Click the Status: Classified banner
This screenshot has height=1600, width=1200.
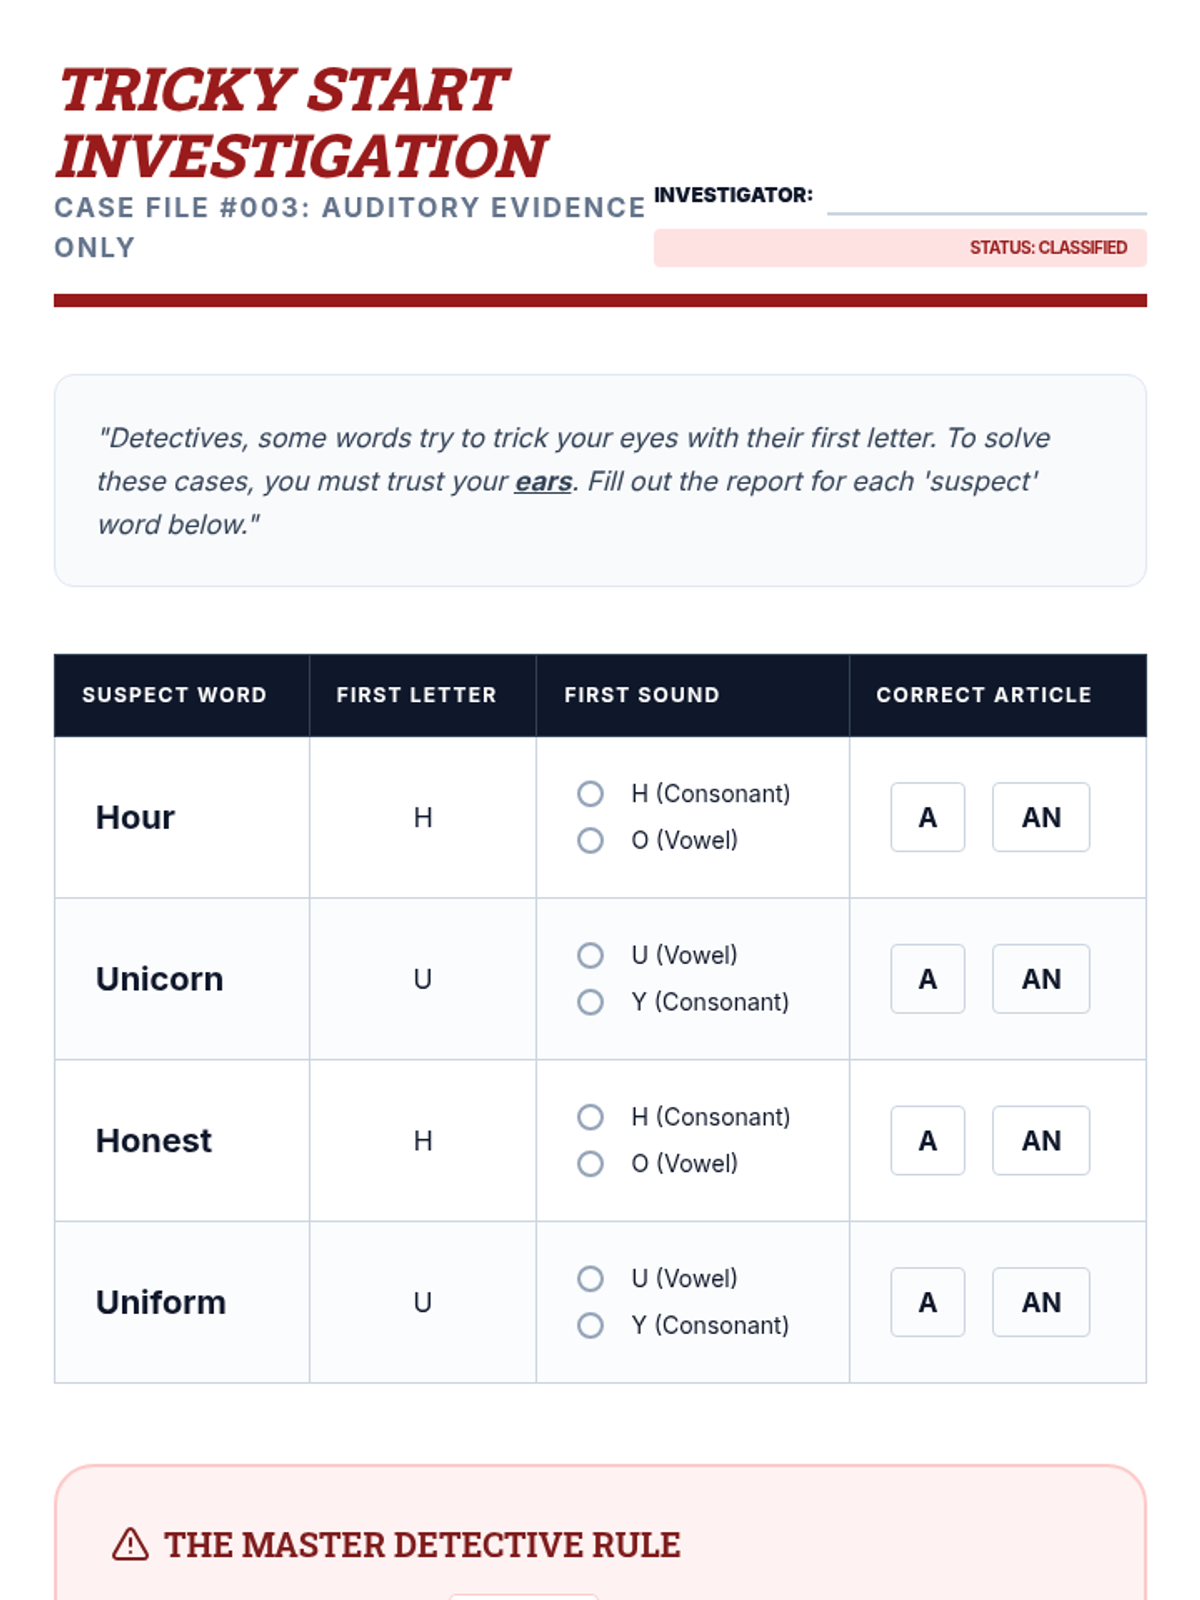(x=900, y=248)
